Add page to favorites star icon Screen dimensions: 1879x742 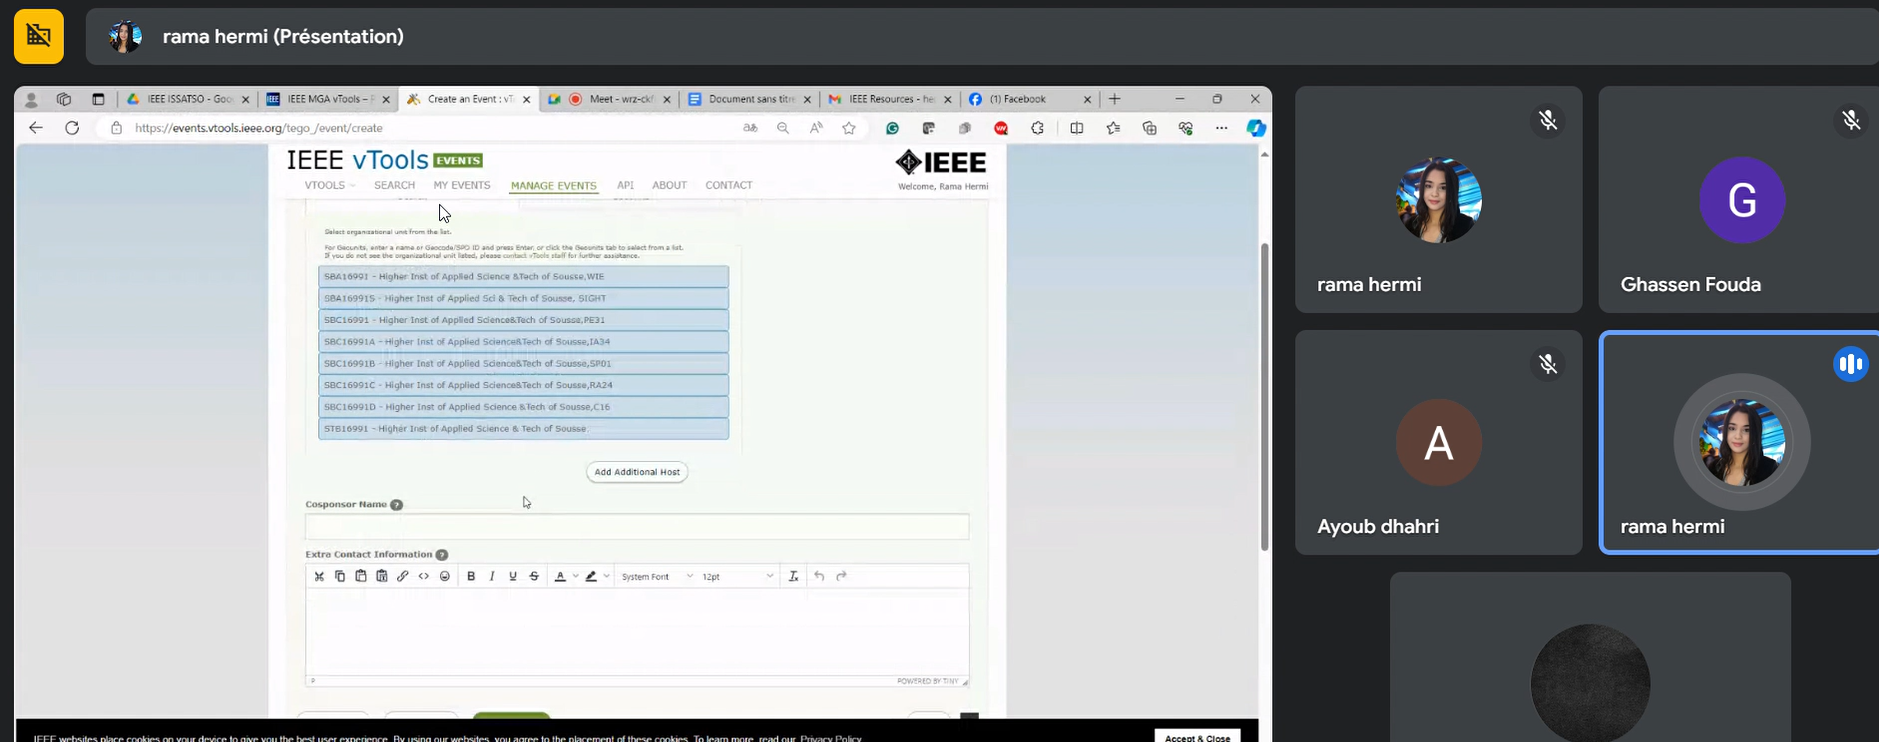[849, 128]
